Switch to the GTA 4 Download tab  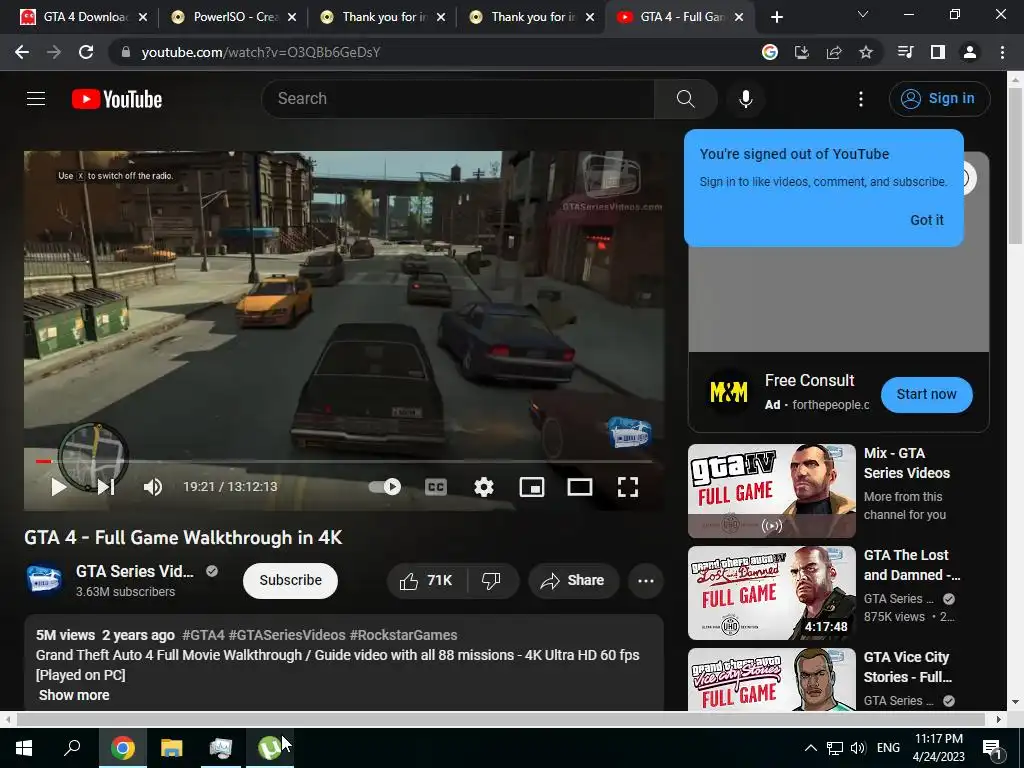(84, 17)
